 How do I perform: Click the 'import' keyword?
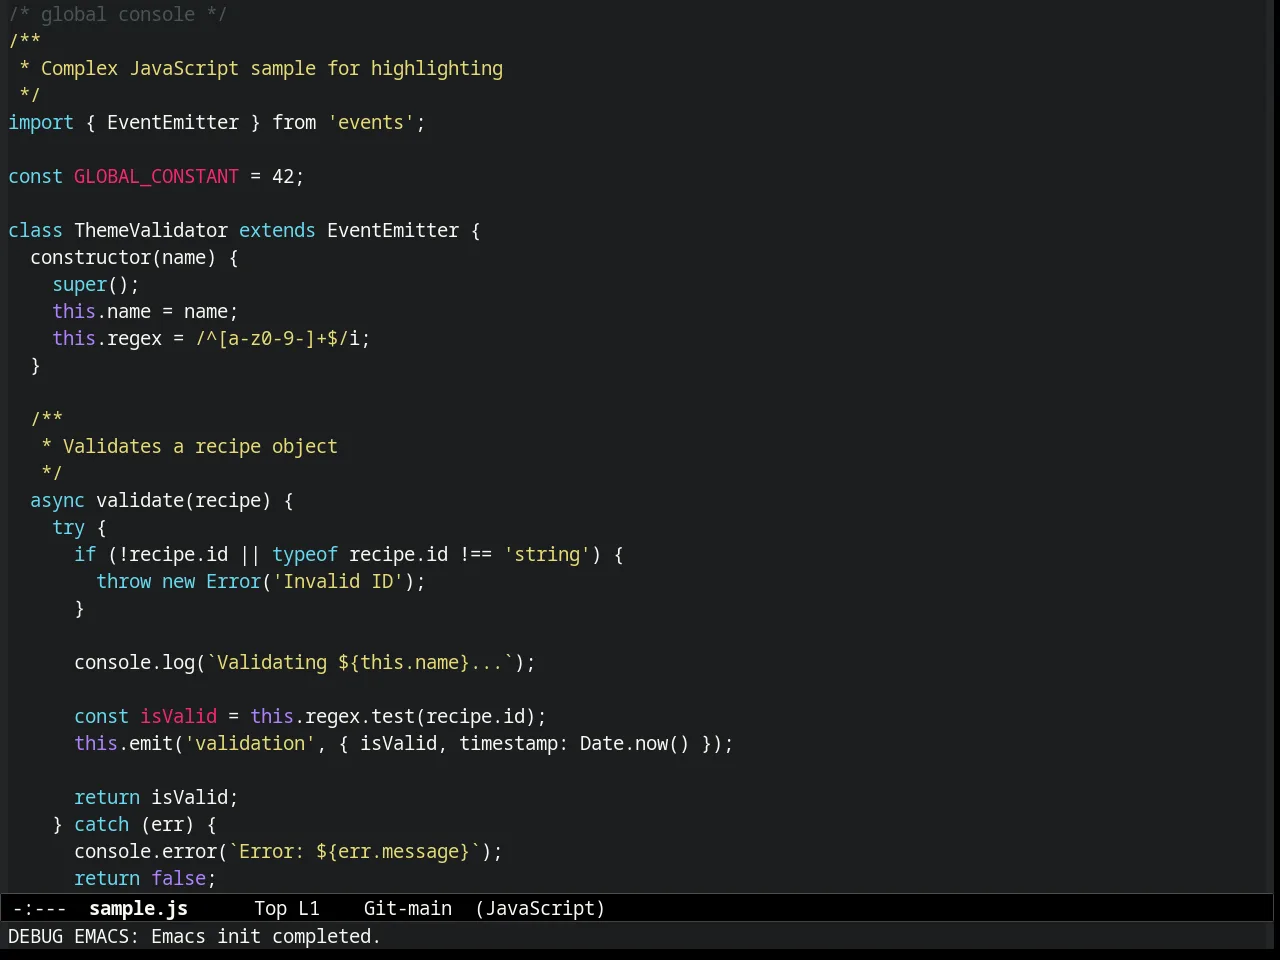tap(41, 122)
